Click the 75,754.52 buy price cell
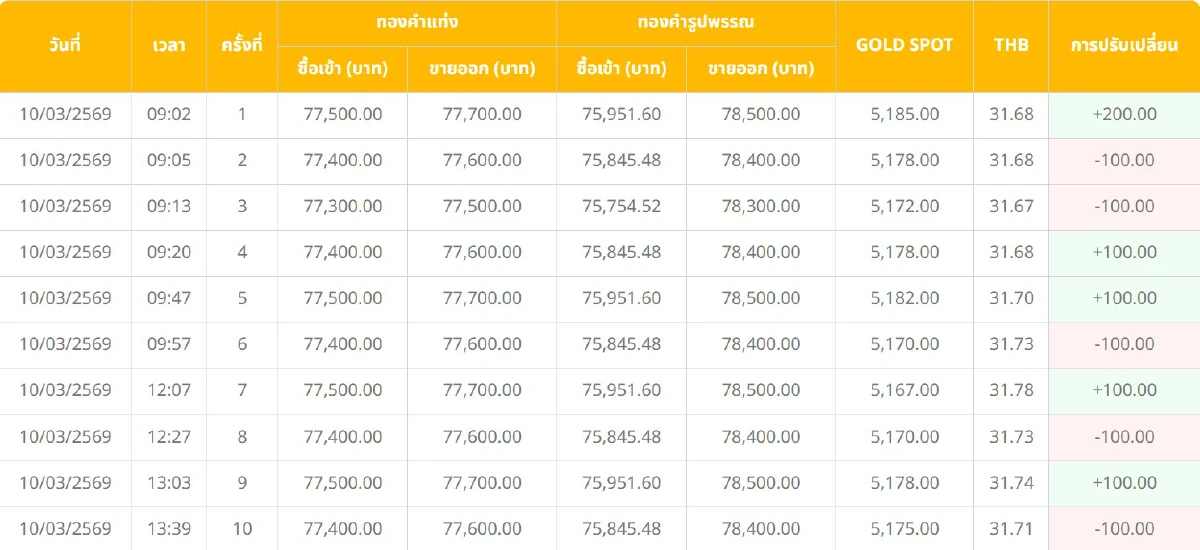The image size is (1200, 550). pos(621,206)
